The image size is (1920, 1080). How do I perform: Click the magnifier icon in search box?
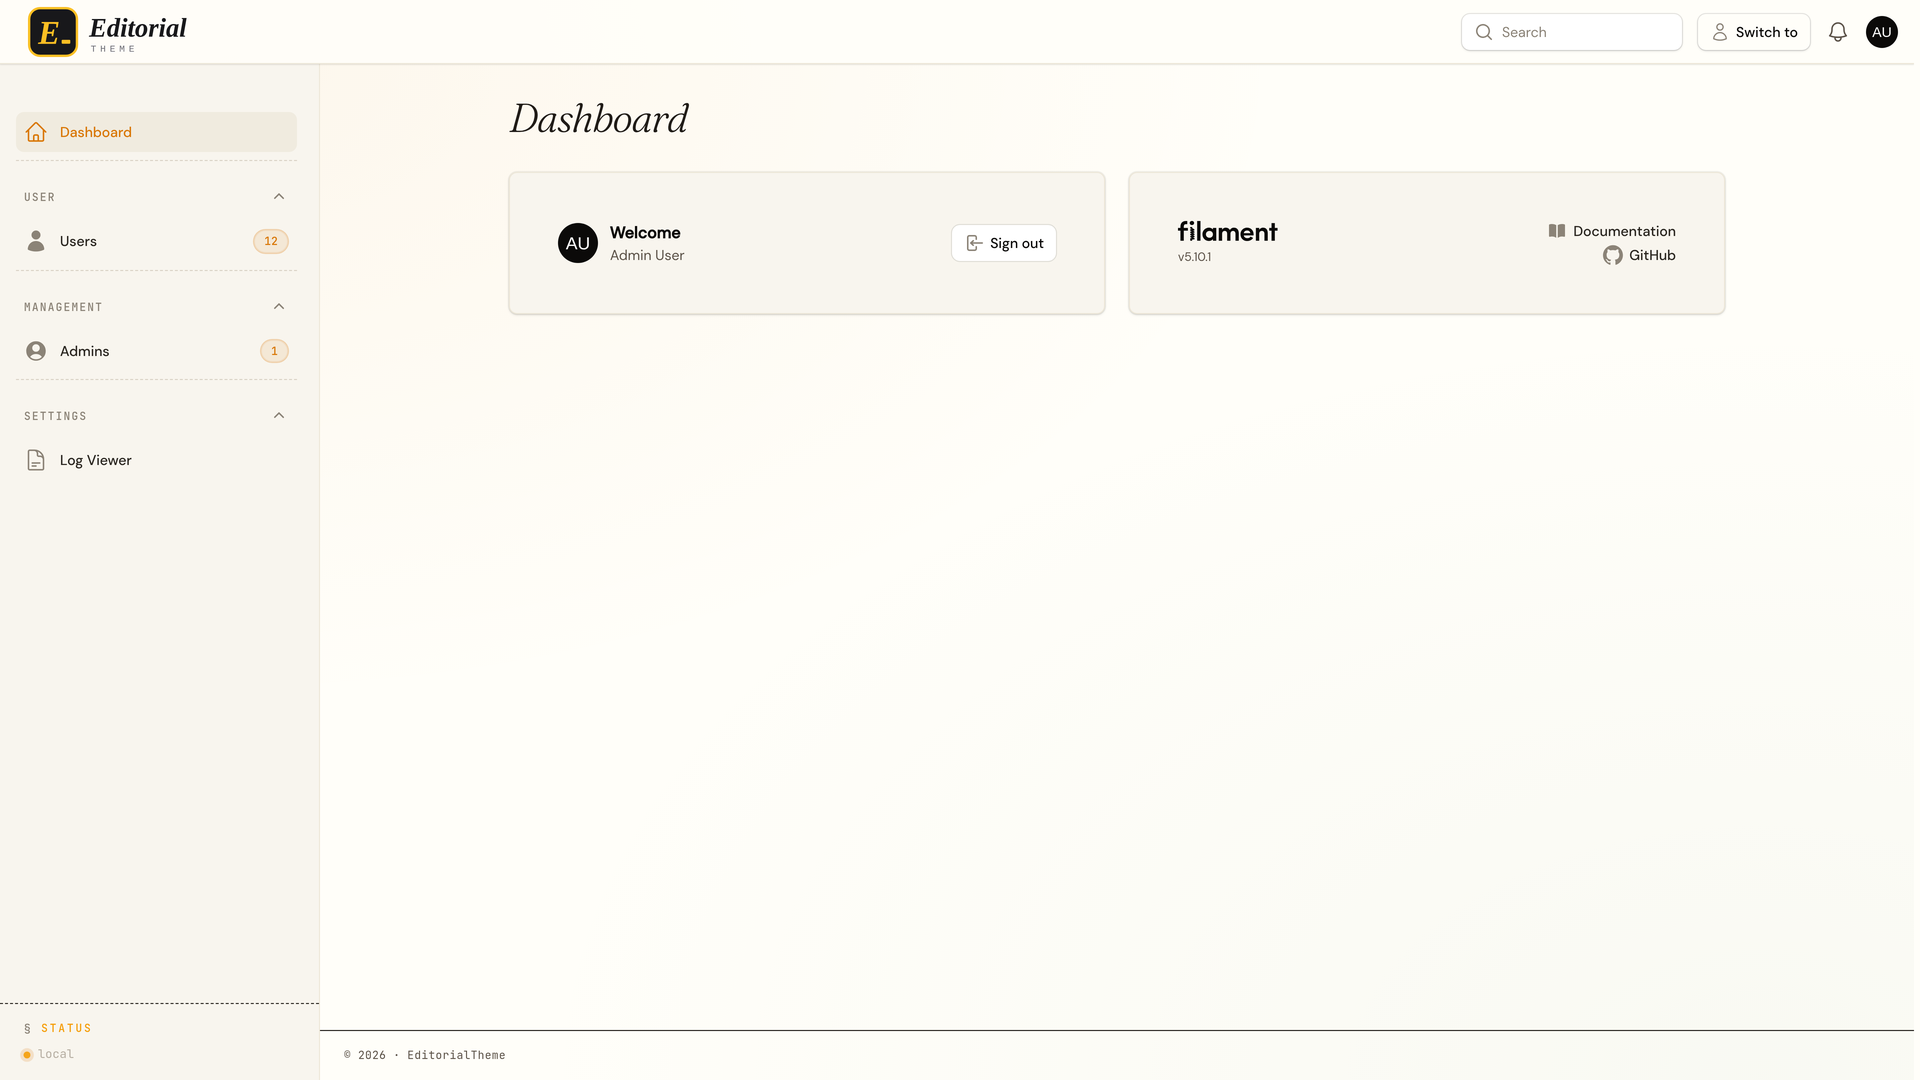tap(1484, 32)
